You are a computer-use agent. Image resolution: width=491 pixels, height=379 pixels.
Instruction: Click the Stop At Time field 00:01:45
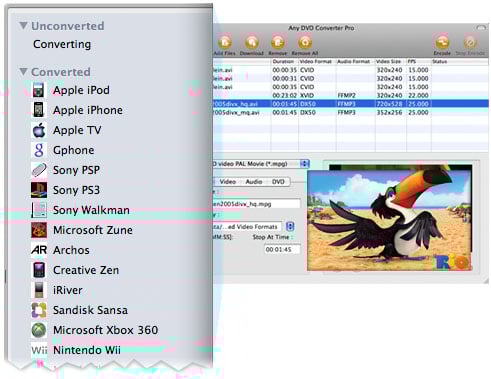(x=282, y=249)
